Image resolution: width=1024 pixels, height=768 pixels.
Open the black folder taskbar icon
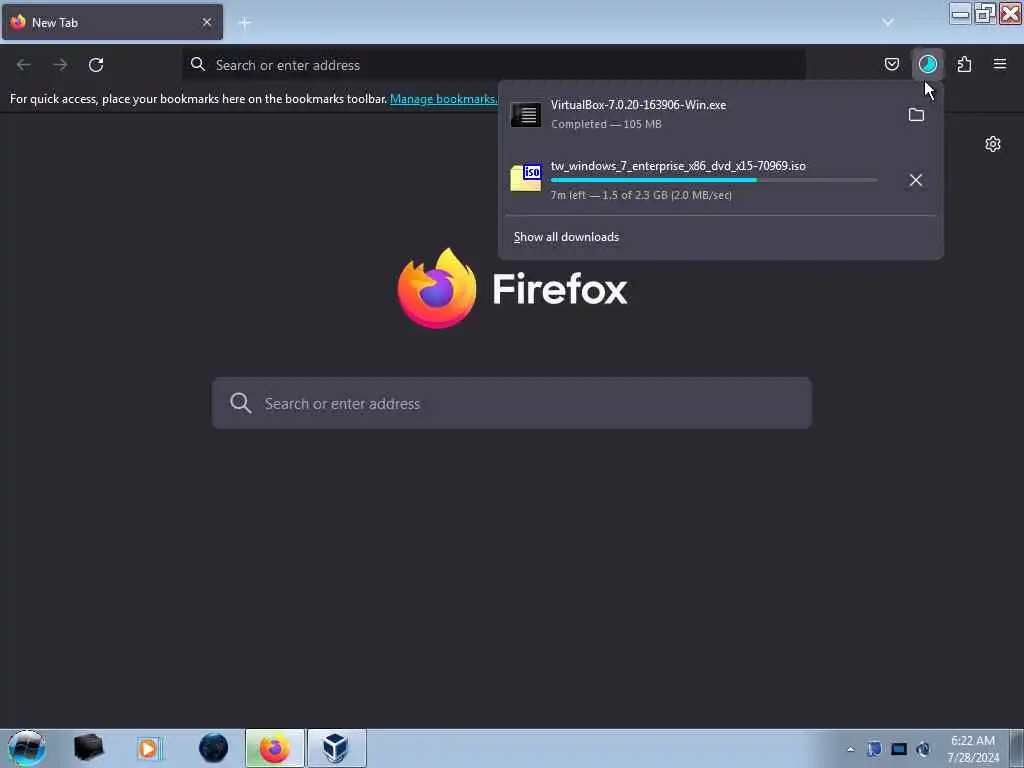pos(88,748)
